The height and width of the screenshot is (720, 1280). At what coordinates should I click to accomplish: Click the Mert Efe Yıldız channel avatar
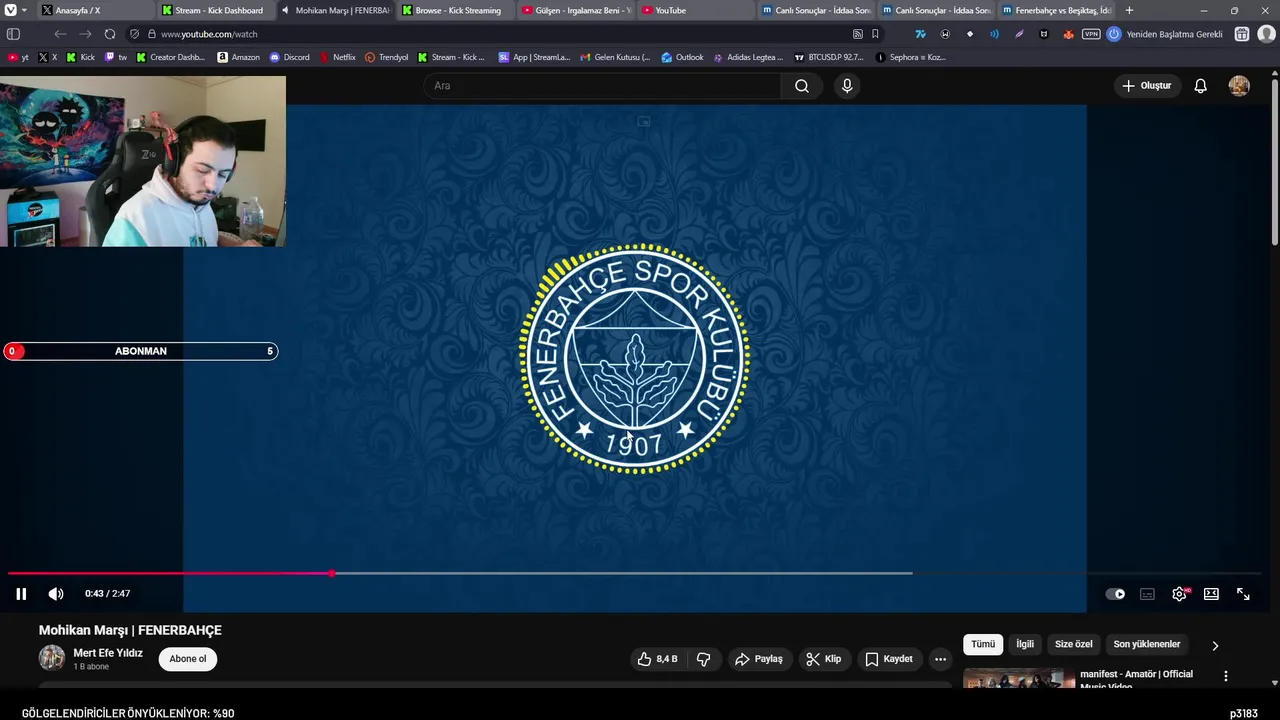(52, 658)
